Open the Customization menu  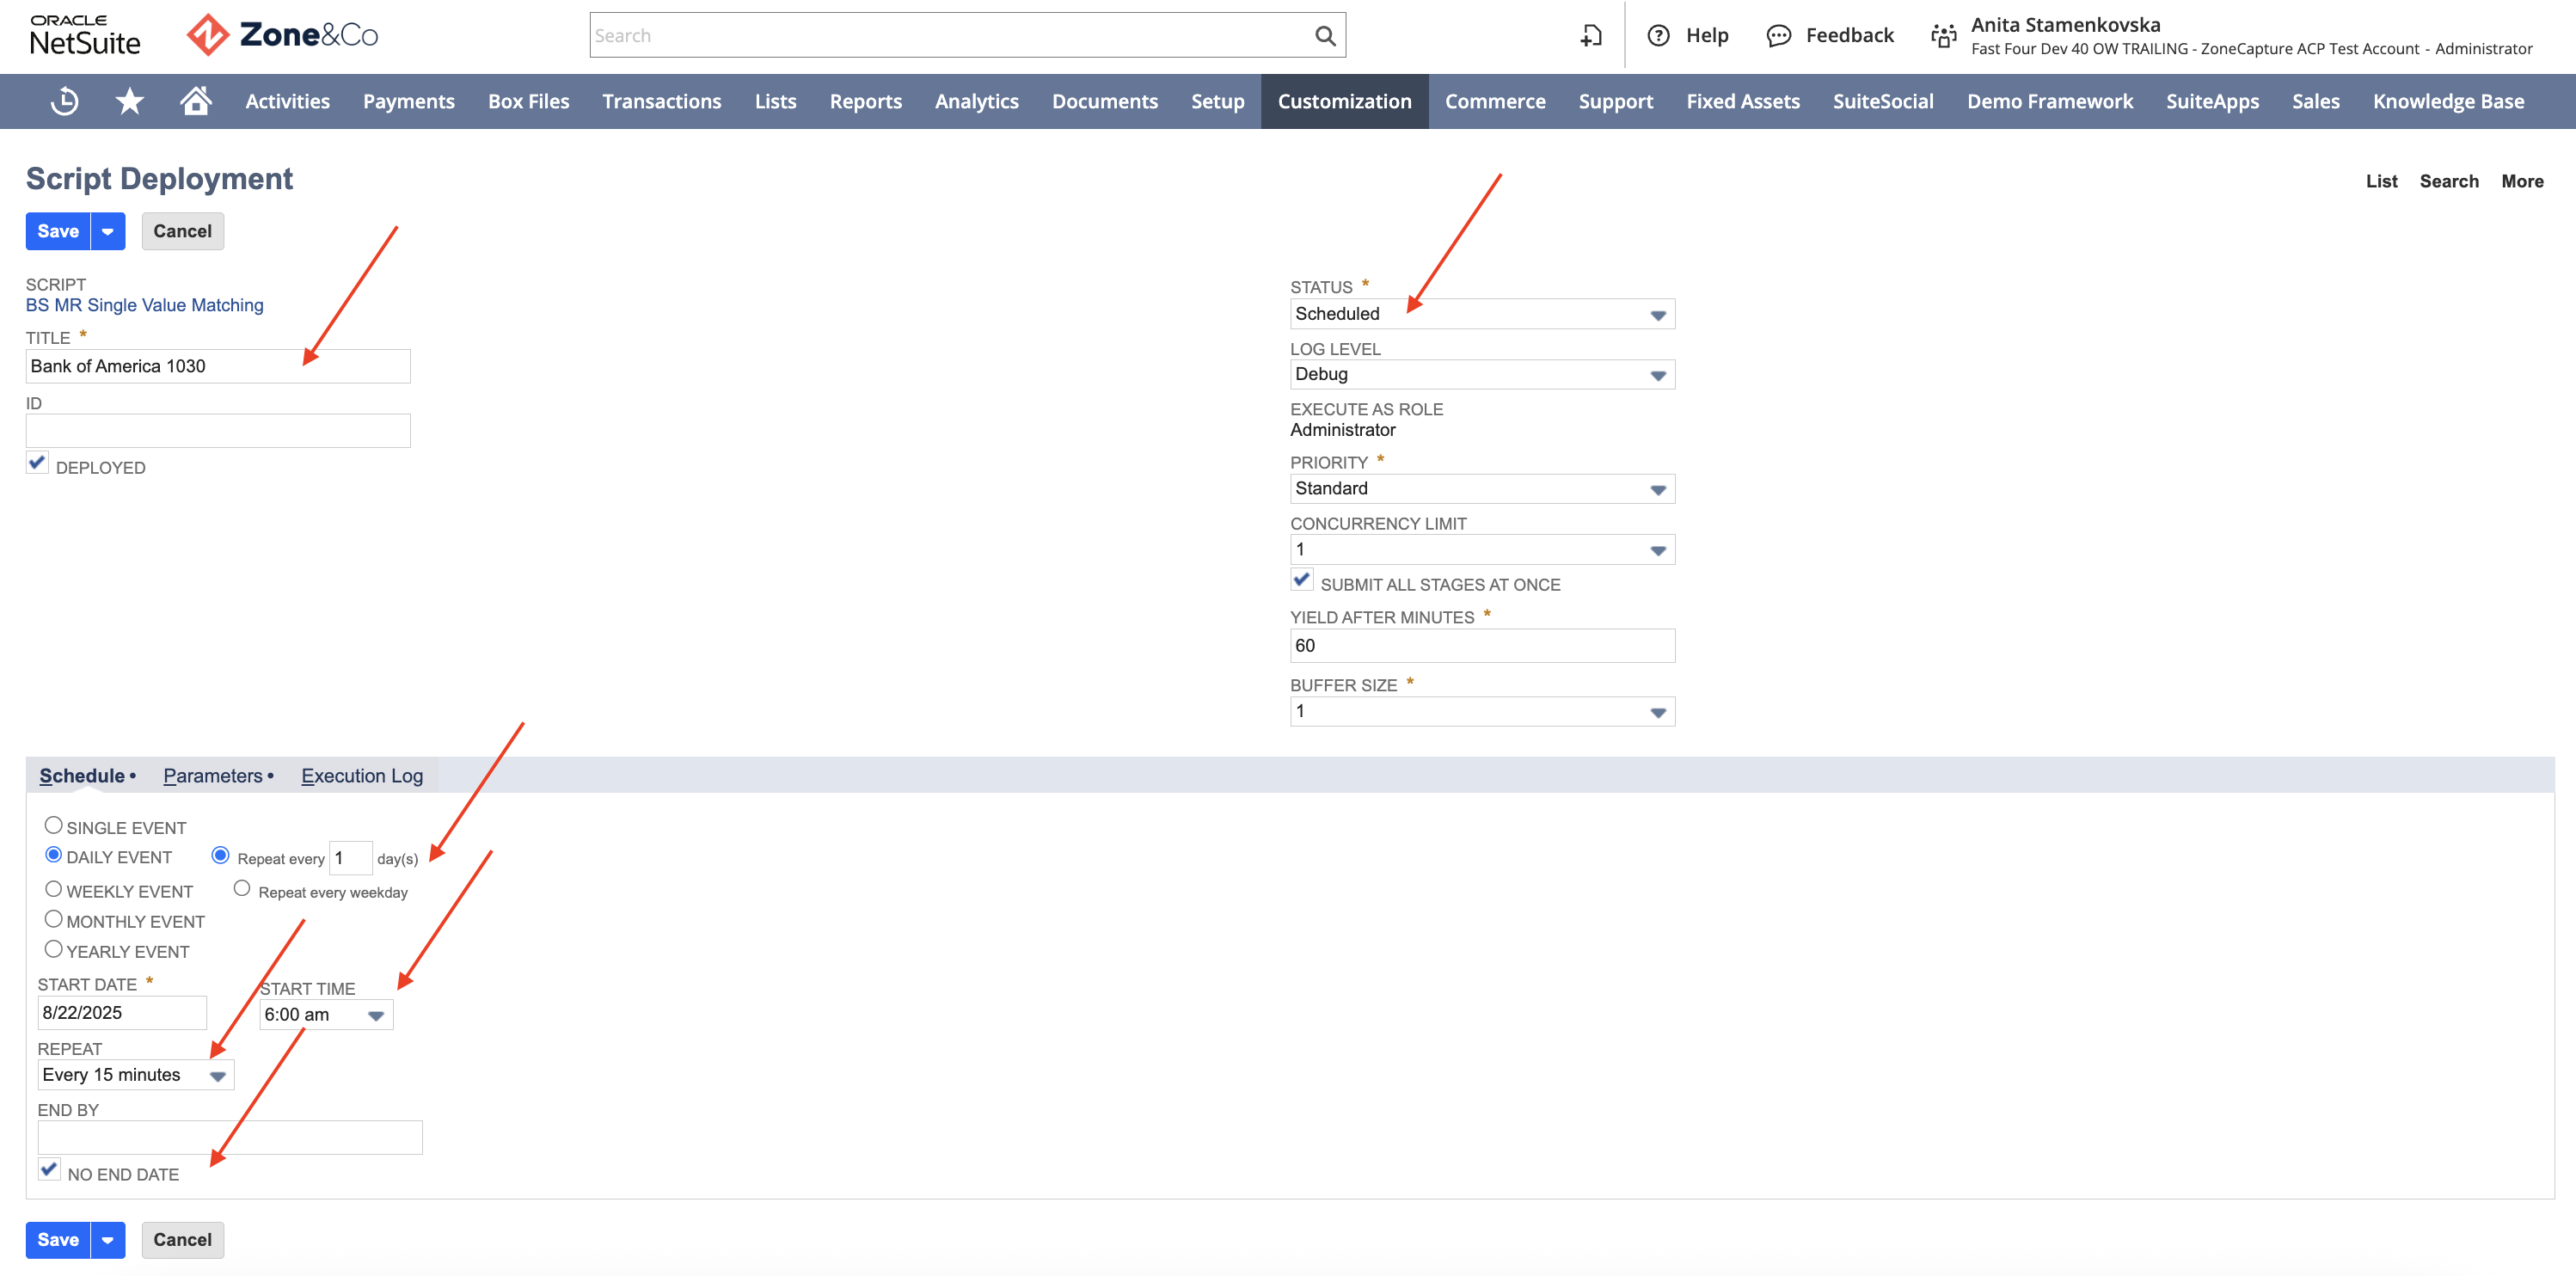[x=1344, y=101]
